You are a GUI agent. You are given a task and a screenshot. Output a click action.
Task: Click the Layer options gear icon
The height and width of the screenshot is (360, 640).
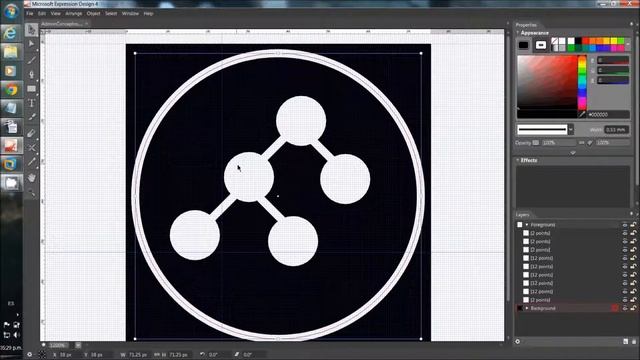518,342
